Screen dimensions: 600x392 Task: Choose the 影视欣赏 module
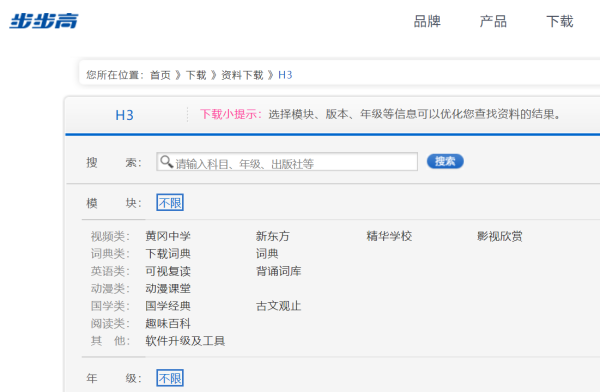(500, 236)
